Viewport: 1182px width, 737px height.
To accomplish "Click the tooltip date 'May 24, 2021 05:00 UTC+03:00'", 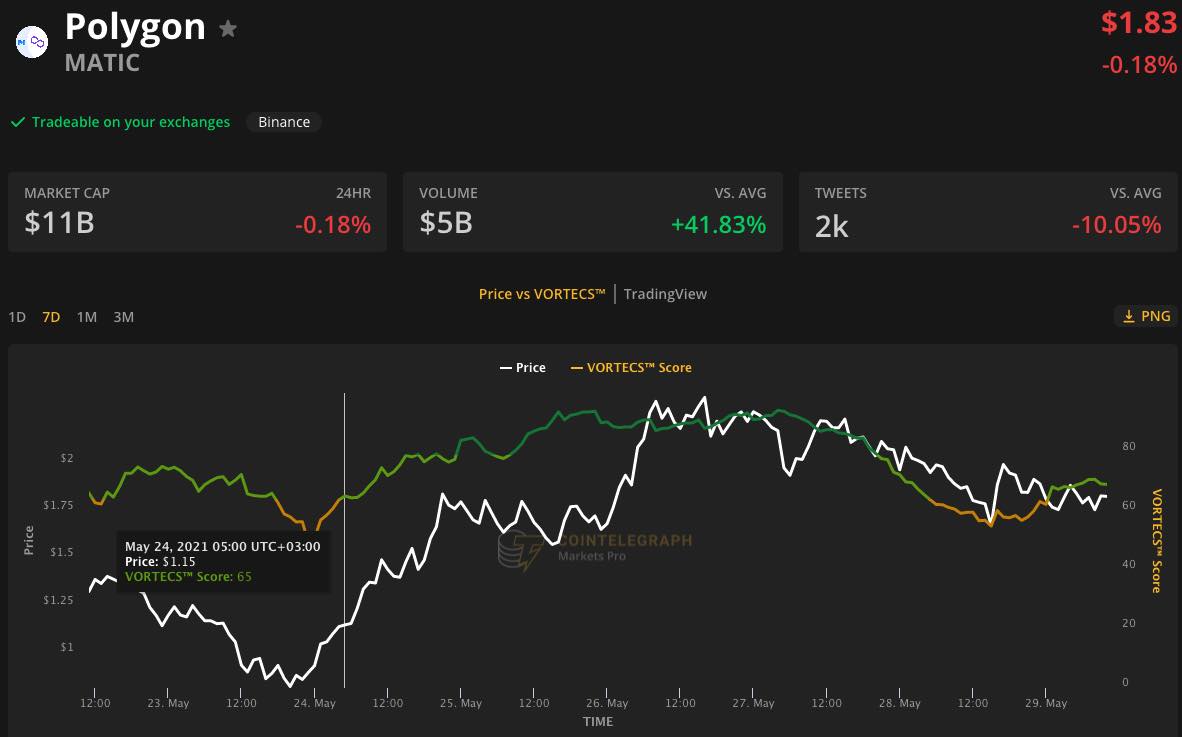I will [x=222, y=546].
